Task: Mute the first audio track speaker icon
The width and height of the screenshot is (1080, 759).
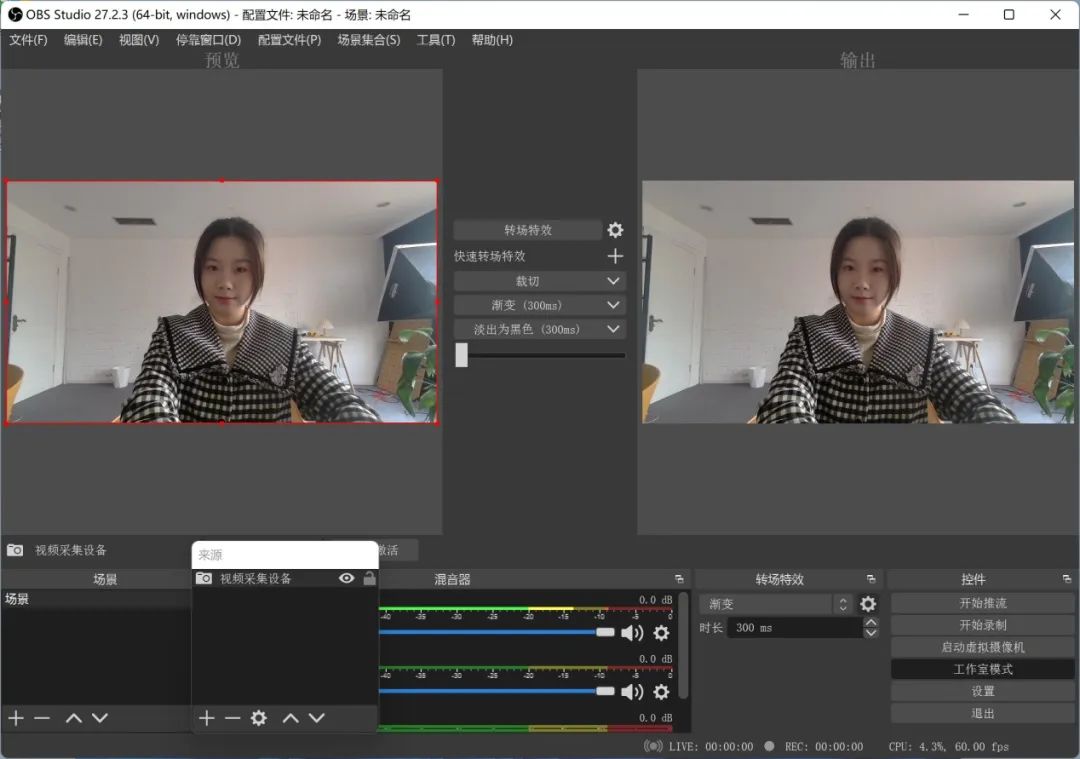Action: click(633, 633)
